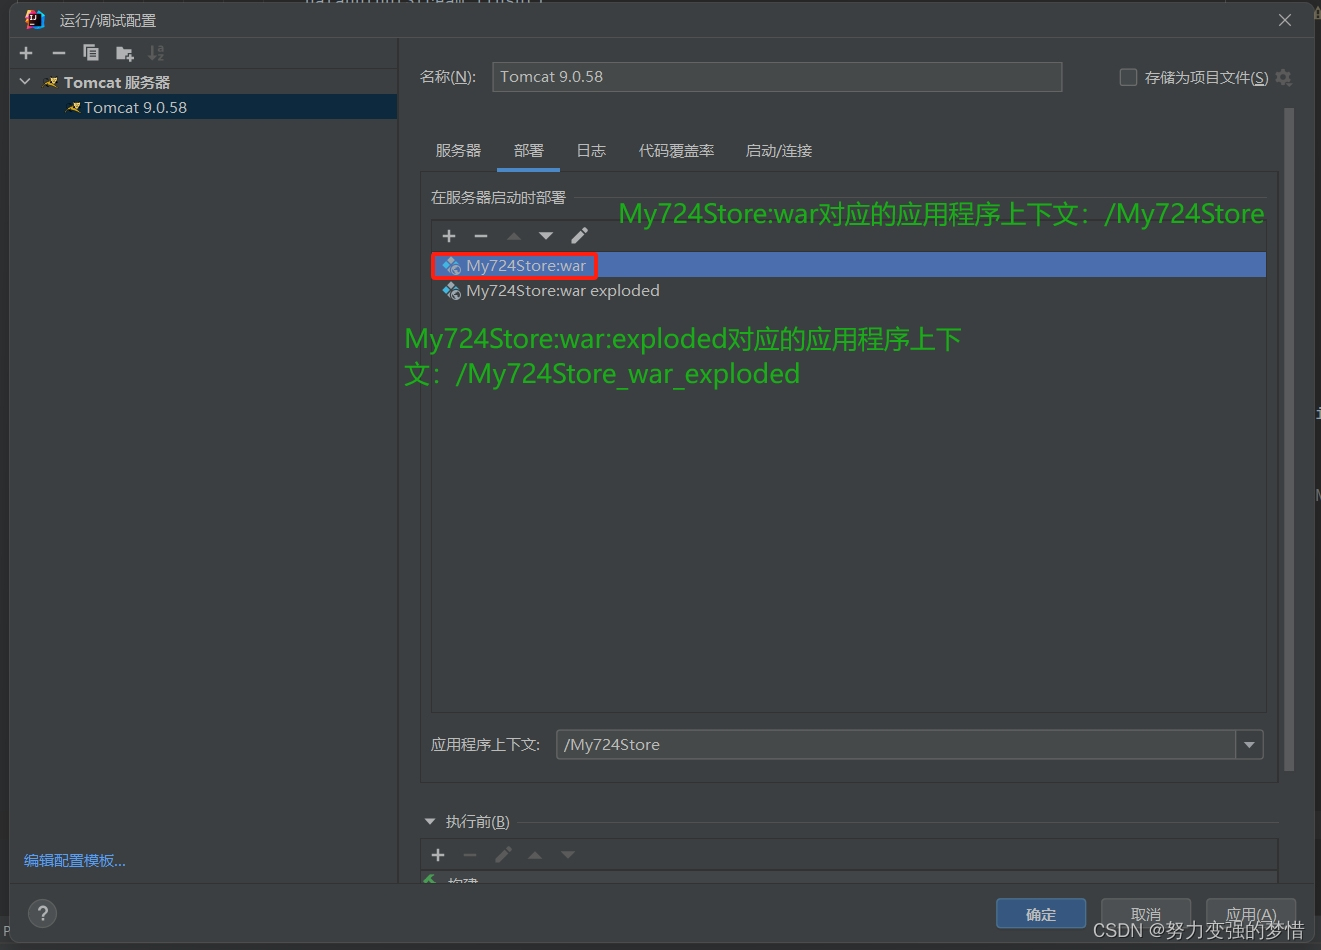Remove the selected deployment artifact
Image resolution: width=1321 pixels, height=950 pixels.
point(481,236)
